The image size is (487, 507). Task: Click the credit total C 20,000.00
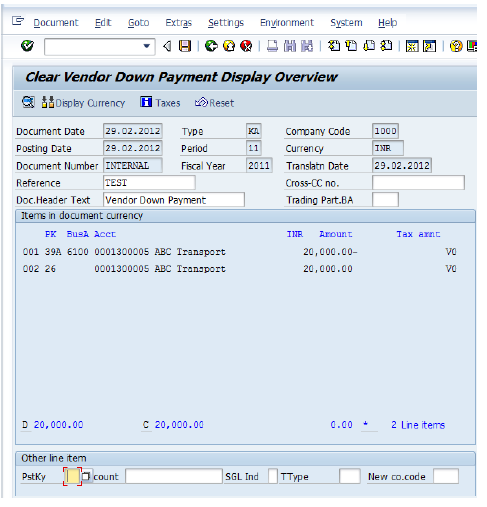[173, 425]
